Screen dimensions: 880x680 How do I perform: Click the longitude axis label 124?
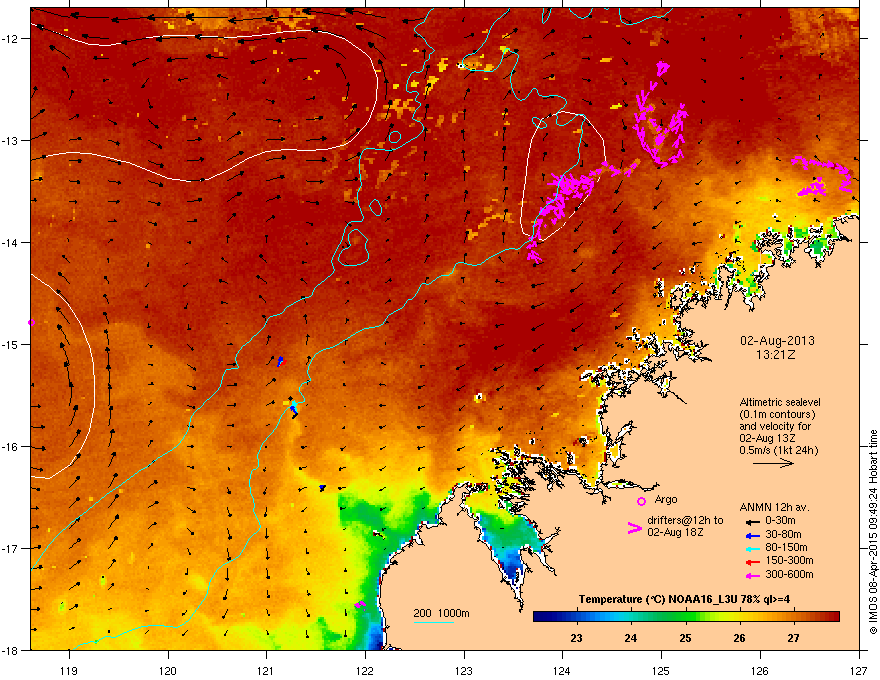[562, 670]
